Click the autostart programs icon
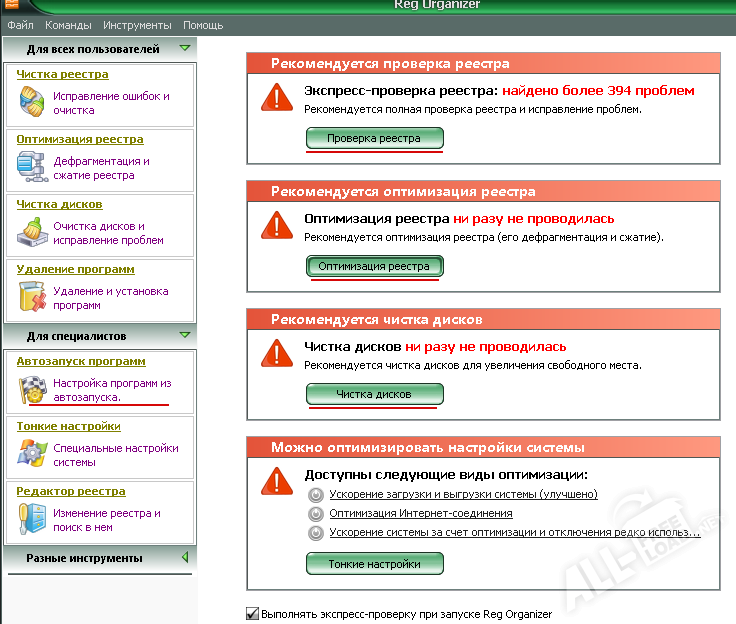 point(32,390)
